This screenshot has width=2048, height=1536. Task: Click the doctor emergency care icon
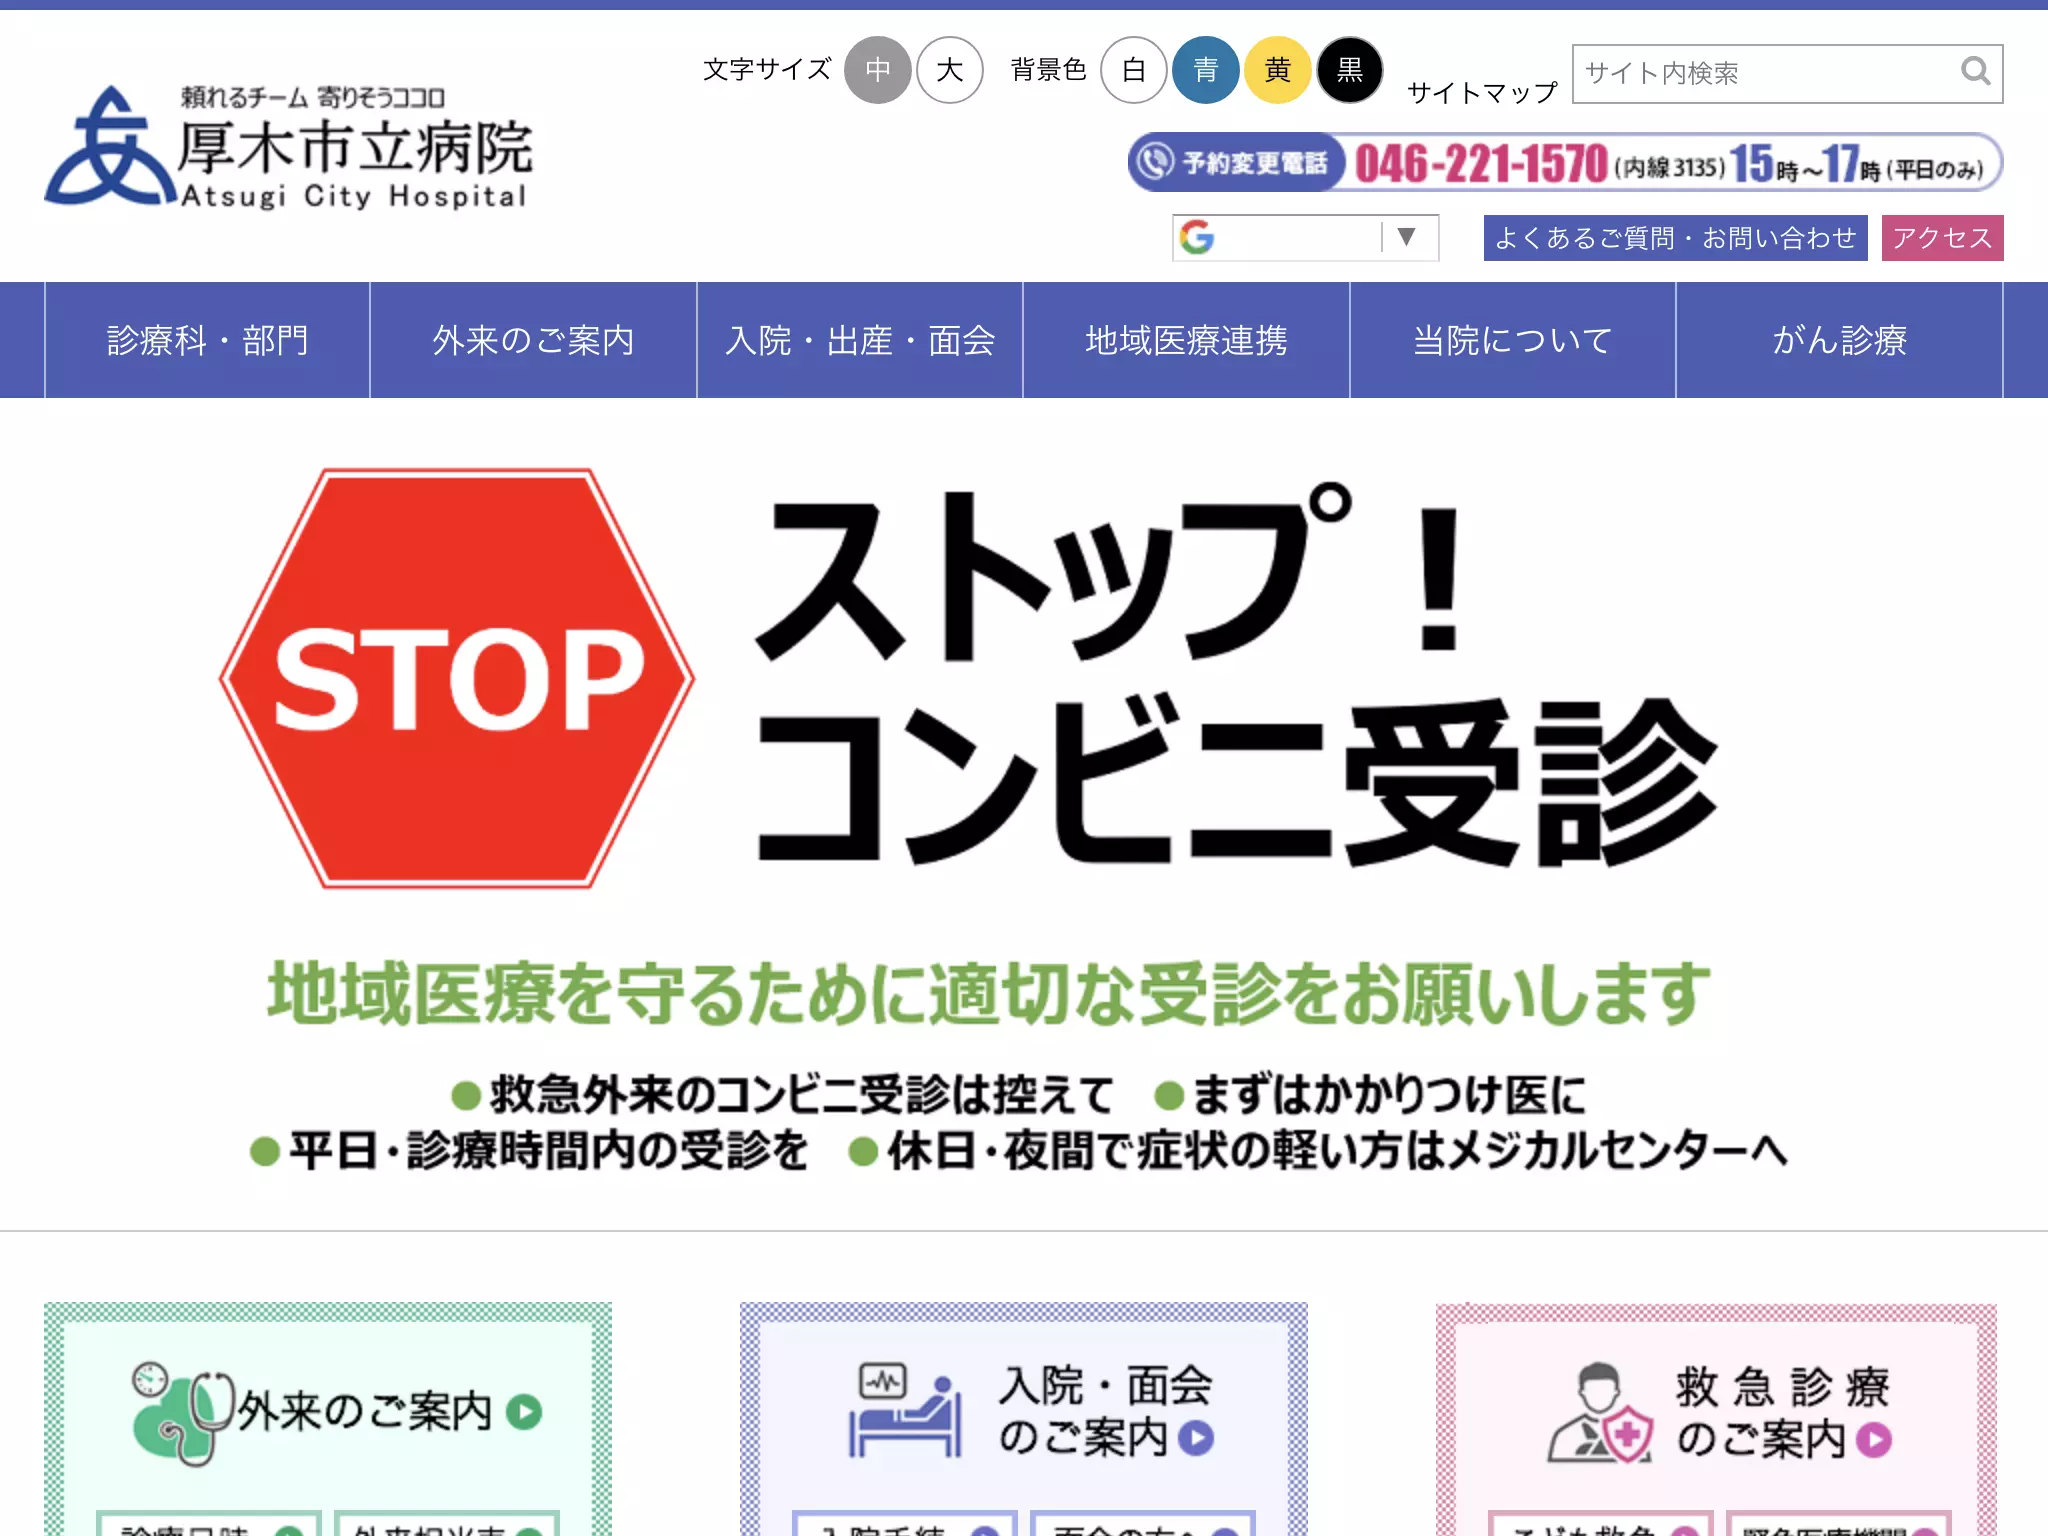click(x=1600, y=1412)
